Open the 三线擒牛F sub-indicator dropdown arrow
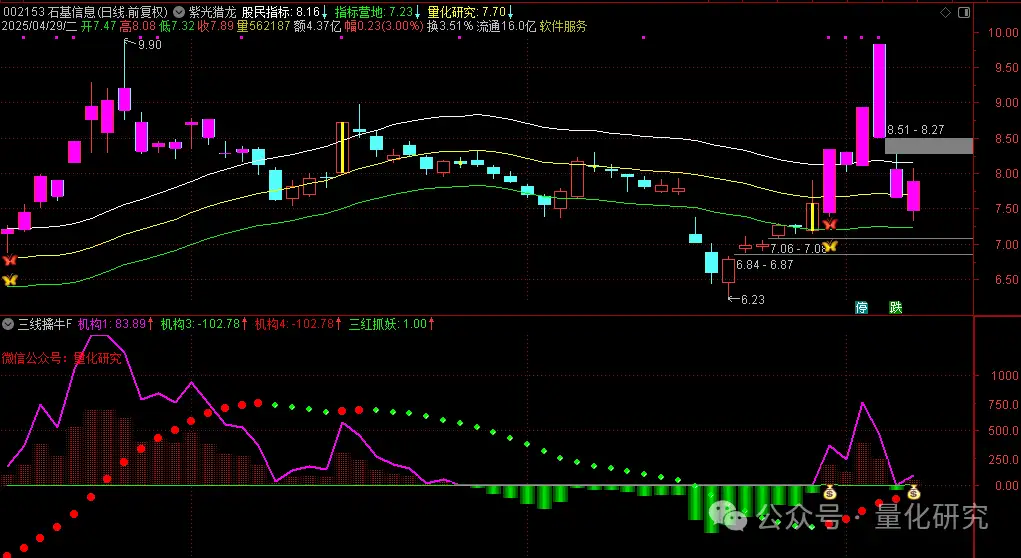Viewport: 1021px width, 558px height. 8,324
